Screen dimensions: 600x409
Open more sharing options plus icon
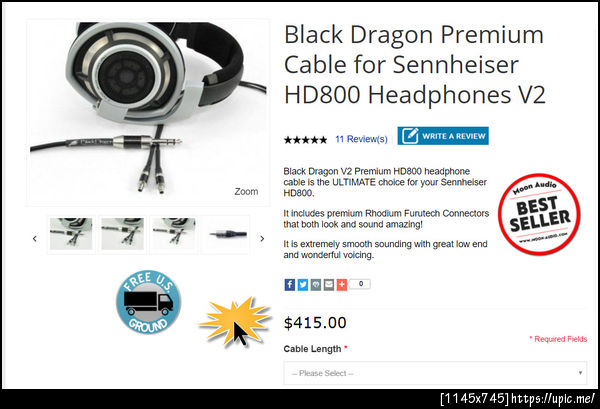point(342,284)
